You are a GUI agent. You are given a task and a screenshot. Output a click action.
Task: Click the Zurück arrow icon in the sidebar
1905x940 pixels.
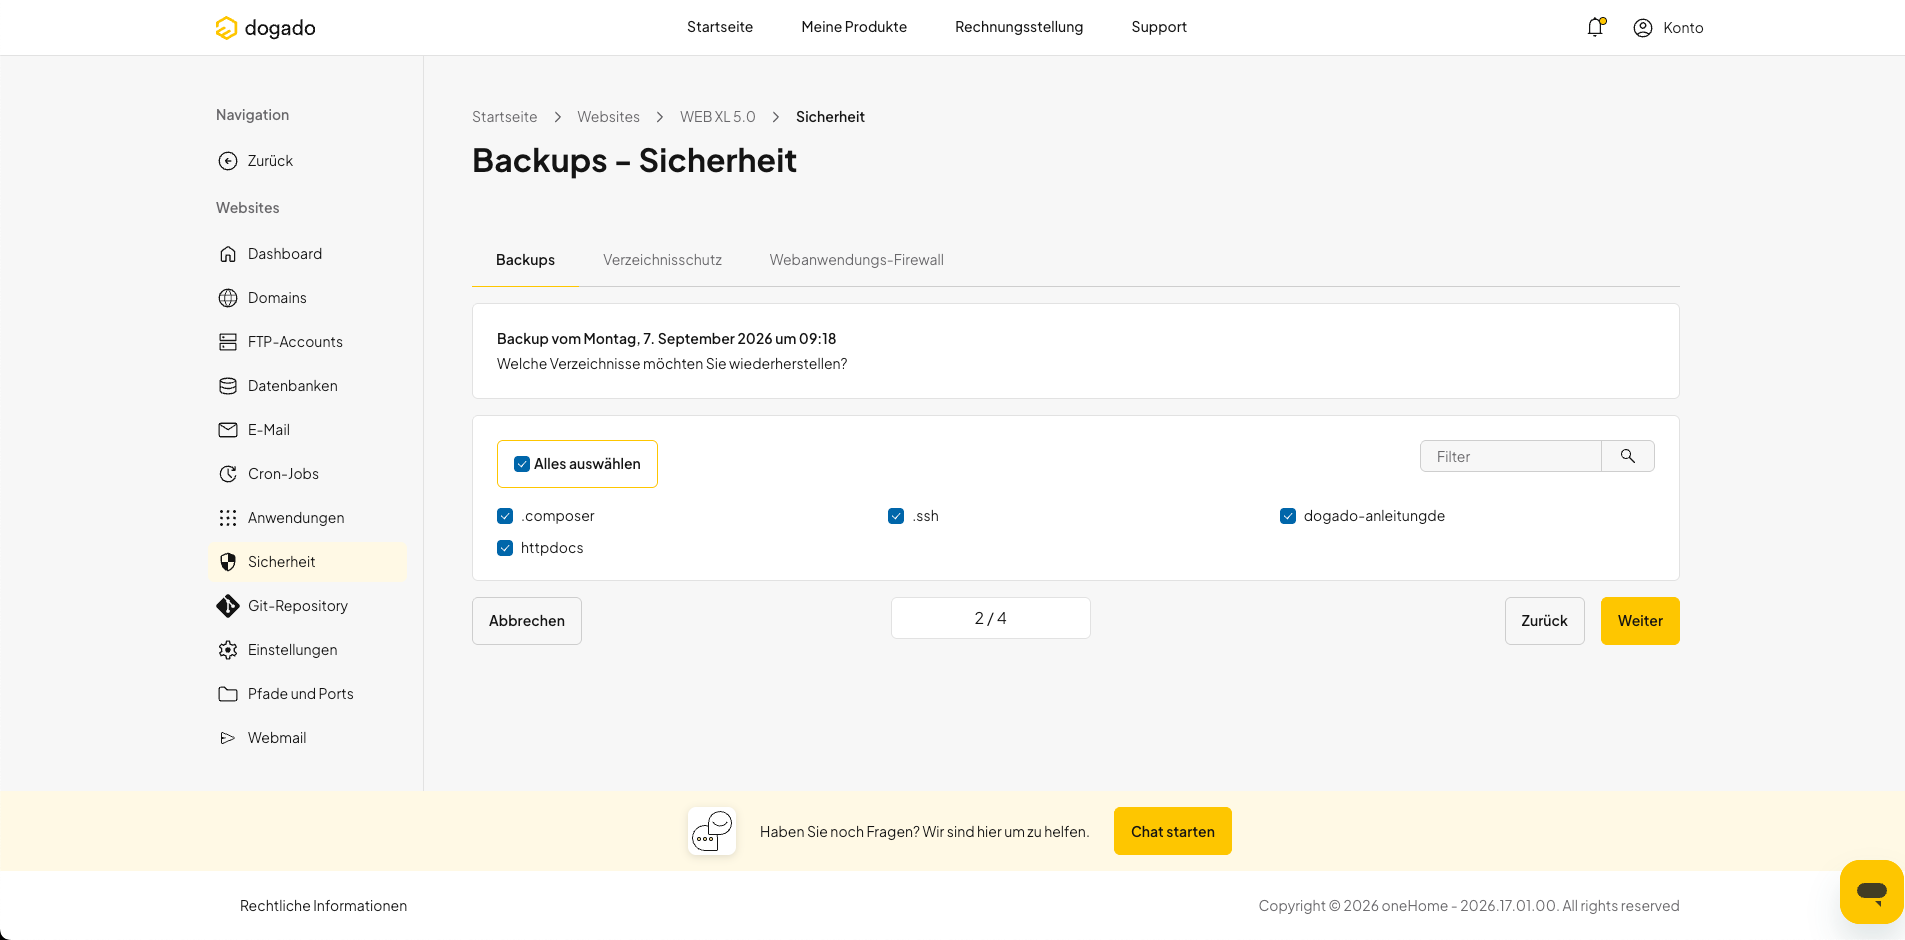(228, 161)
